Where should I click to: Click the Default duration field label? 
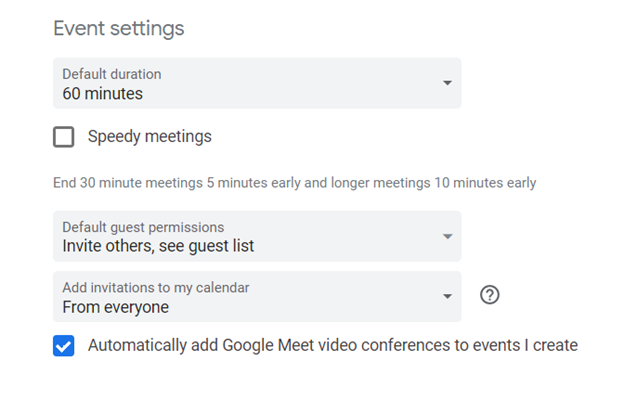coord(112,74)
